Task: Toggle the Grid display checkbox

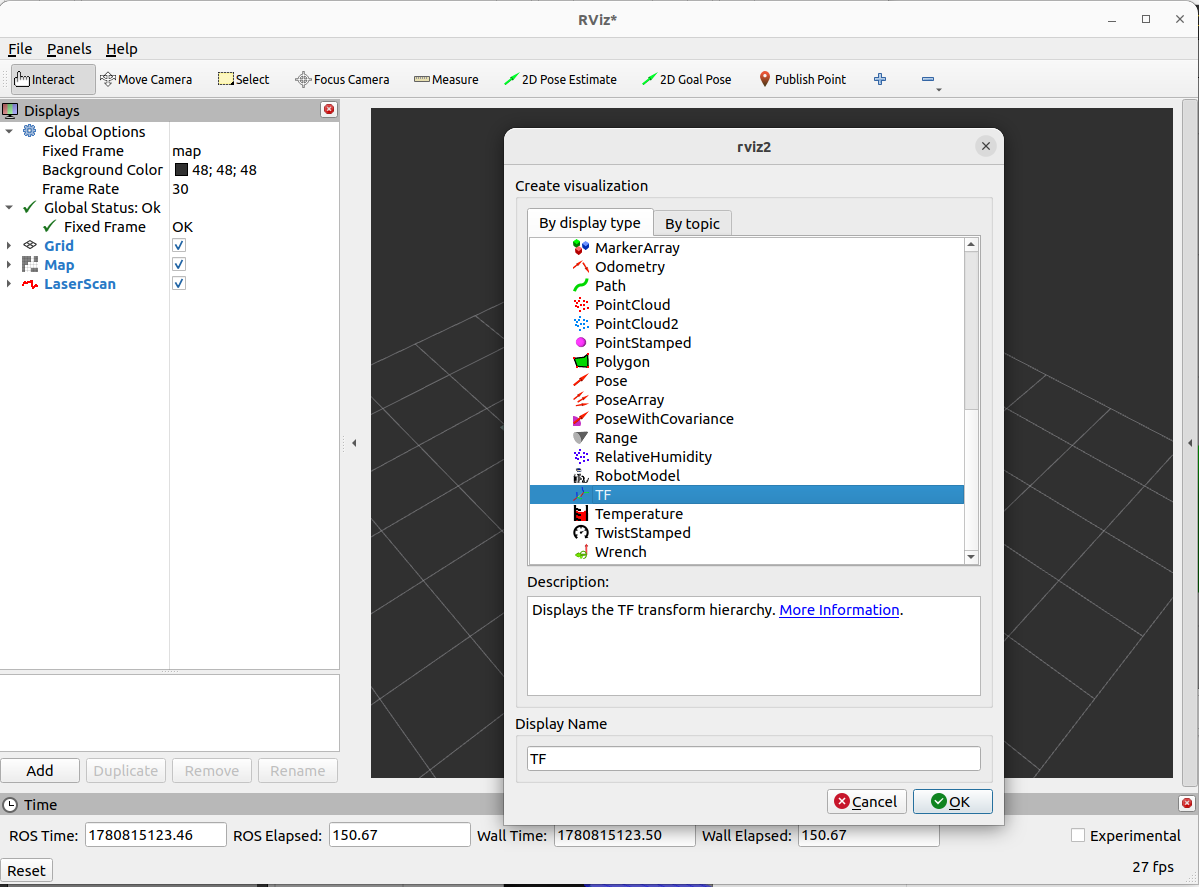Action: coord(179,245)
